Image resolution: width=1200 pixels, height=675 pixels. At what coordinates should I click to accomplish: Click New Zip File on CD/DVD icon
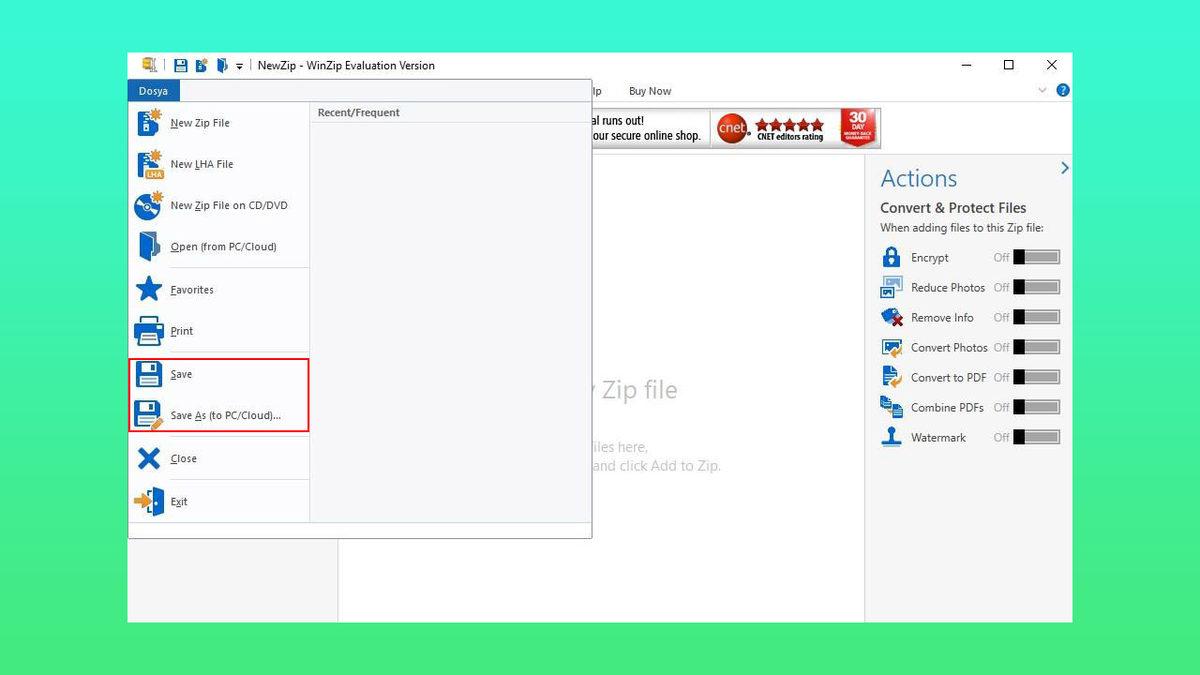click(x=147, y=205)
